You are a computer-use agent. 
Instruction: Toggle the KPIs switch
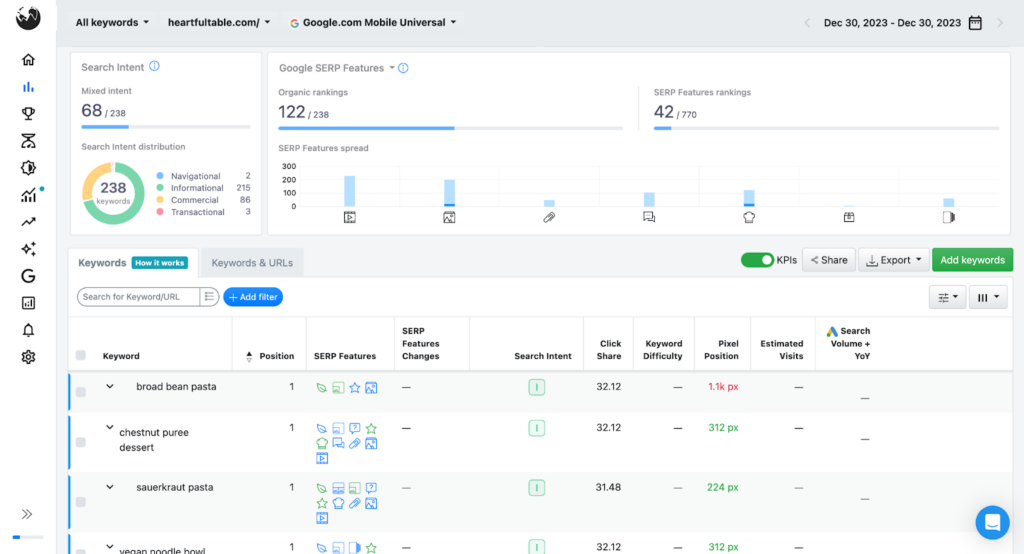757,260
